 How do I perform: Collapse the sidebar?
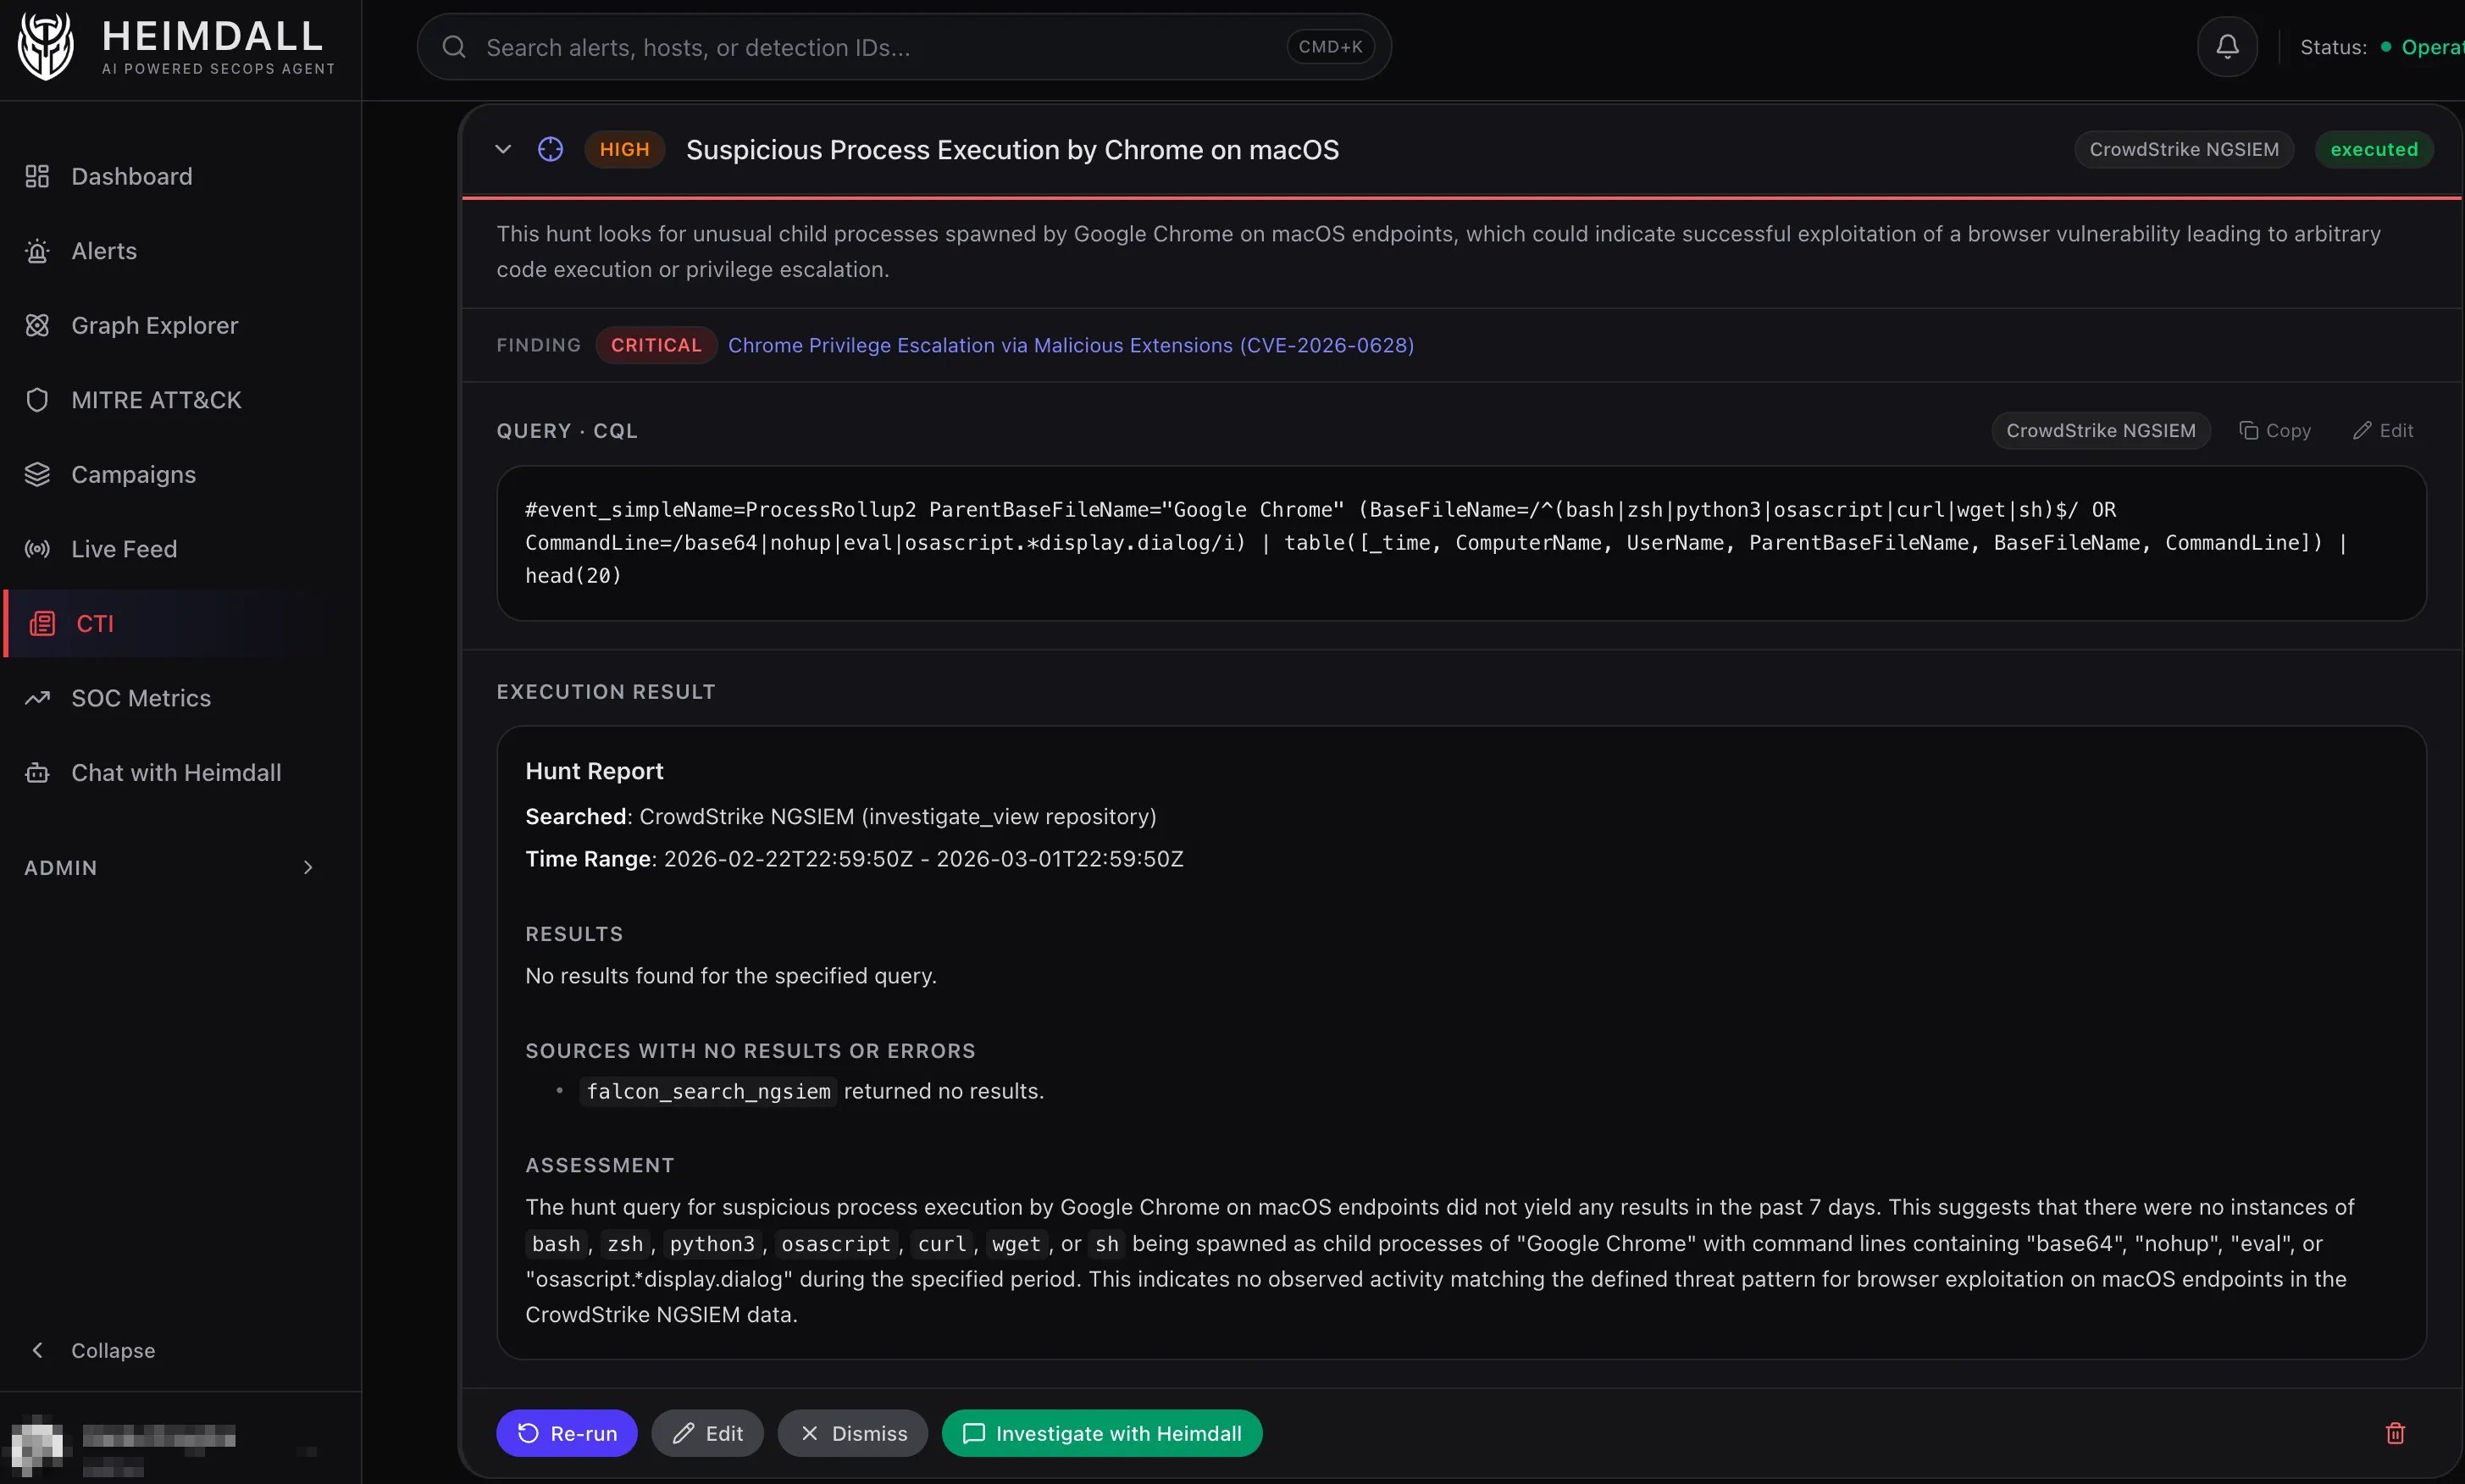pyautogui.click(x=92, y=1350)
